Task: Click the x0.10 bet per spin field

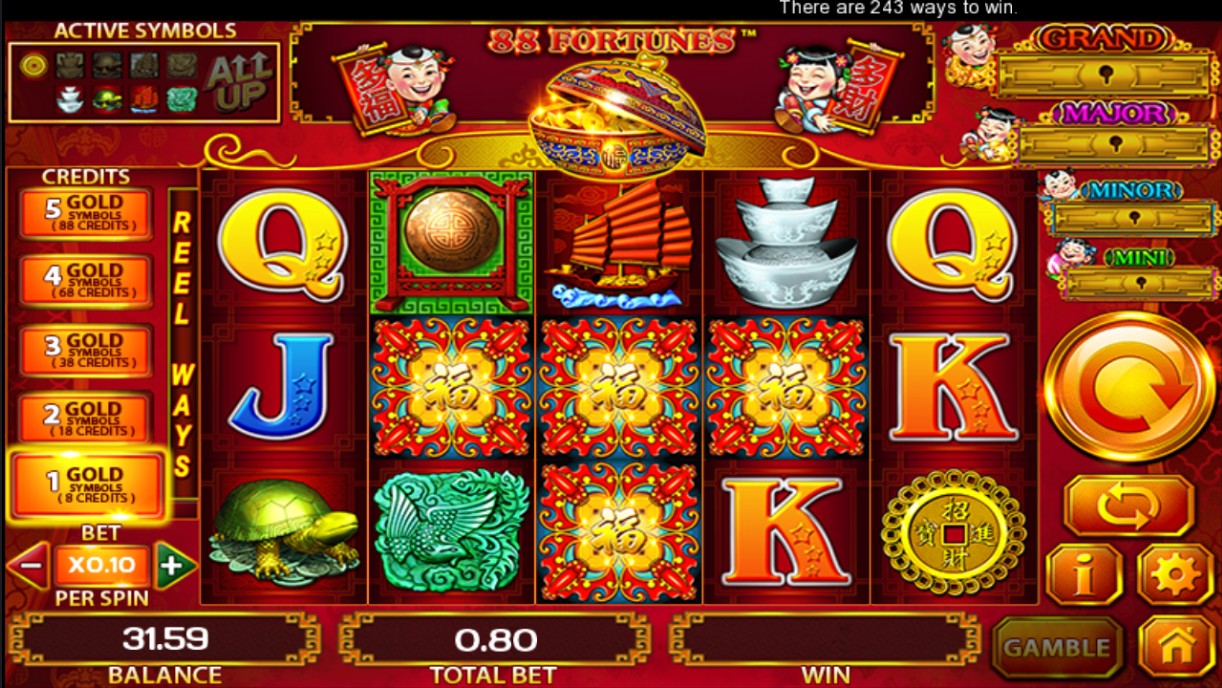Action: tap(102, 566)
